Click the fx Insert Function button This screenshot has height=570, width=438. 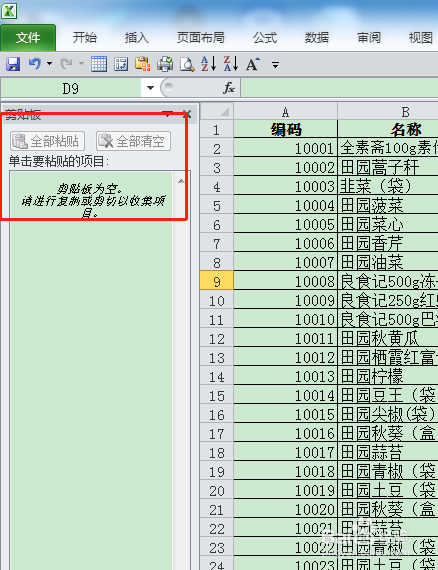(229, 88)
